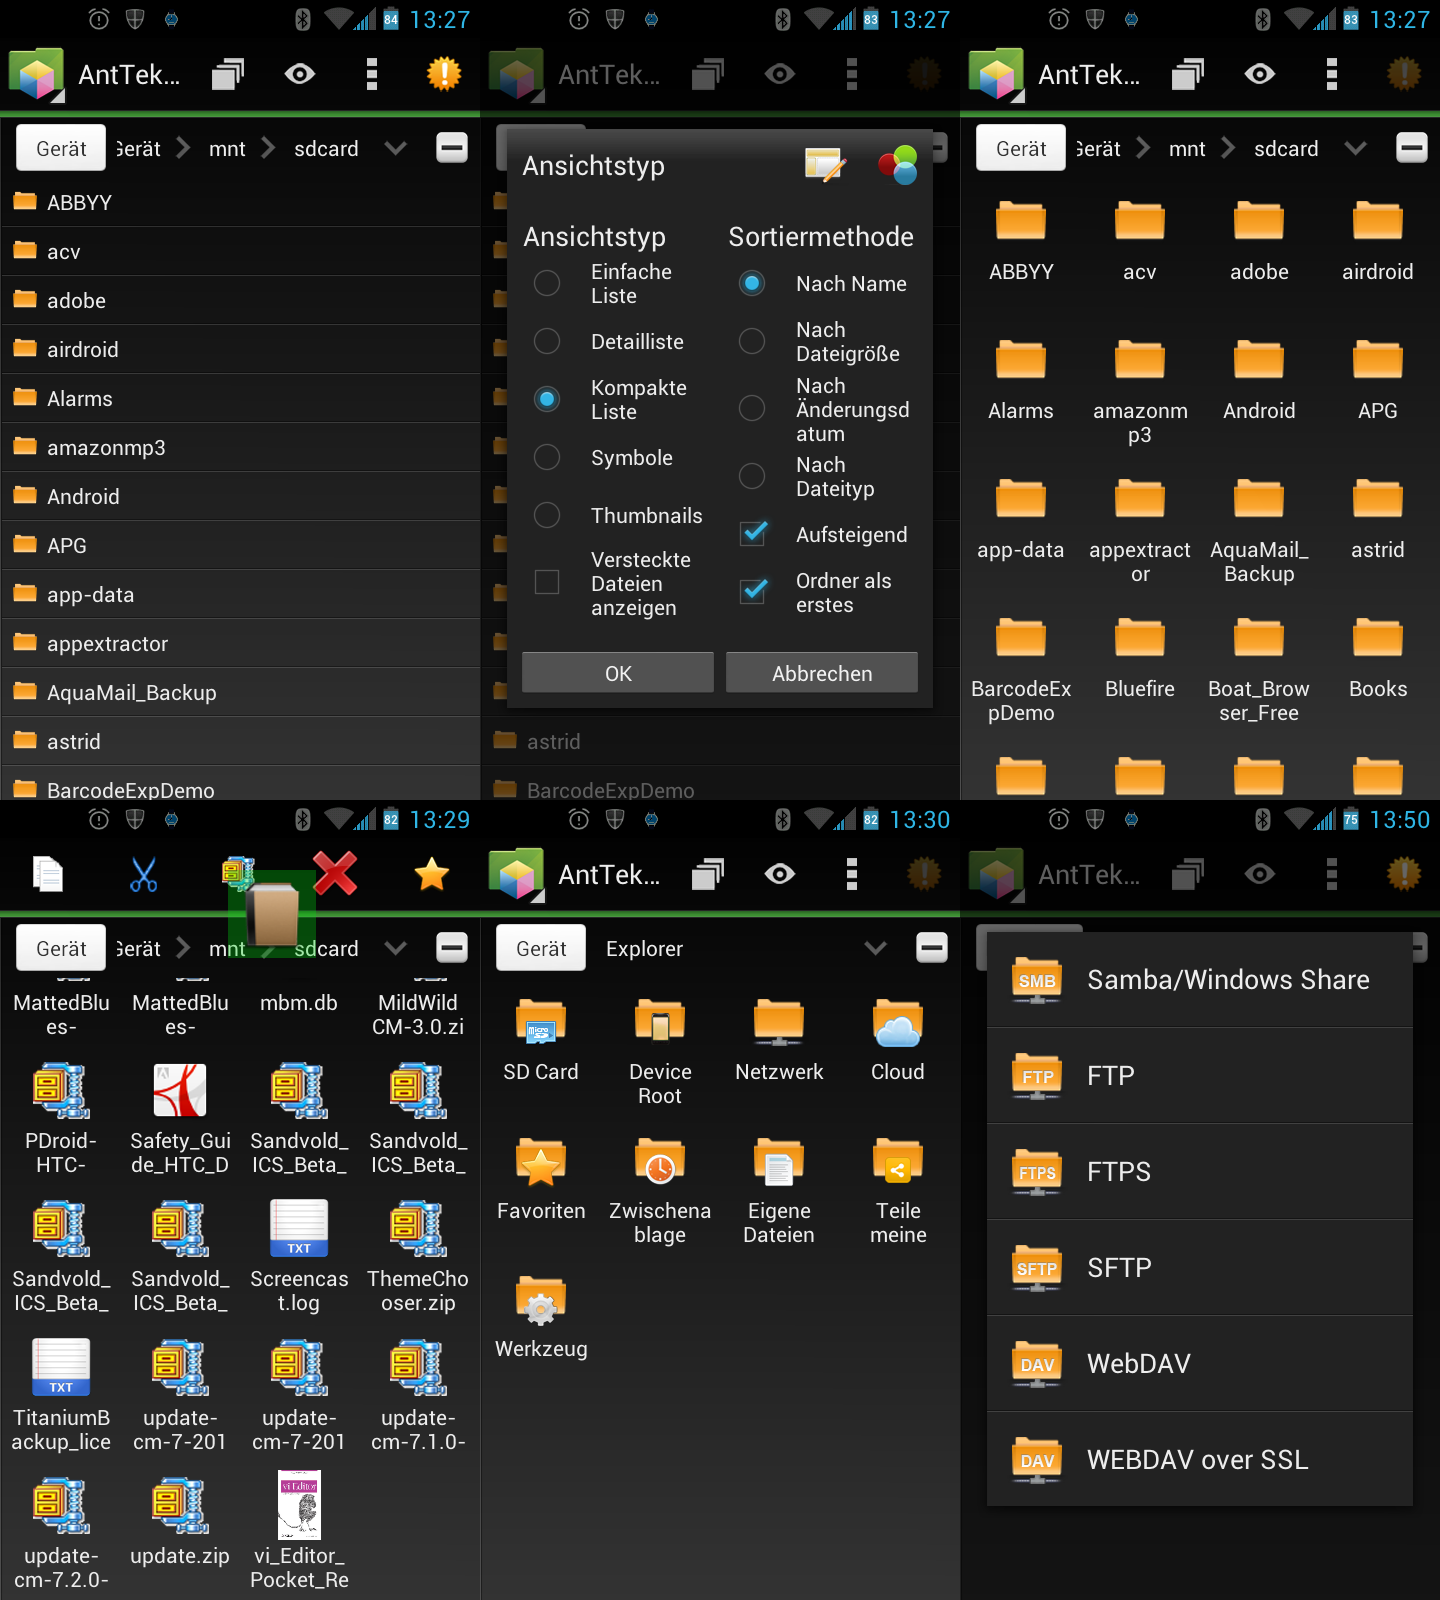Click the scissors cut icon

click(143, 875)
